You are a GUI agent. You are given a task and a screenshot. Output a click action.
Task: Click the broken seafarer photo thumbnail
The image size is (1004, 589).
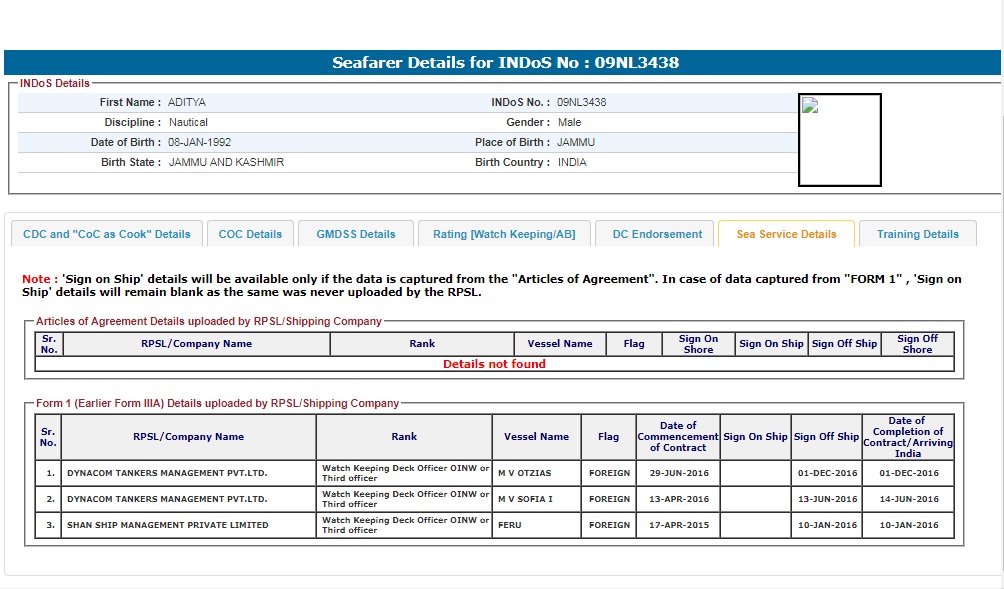click(839, 140)
